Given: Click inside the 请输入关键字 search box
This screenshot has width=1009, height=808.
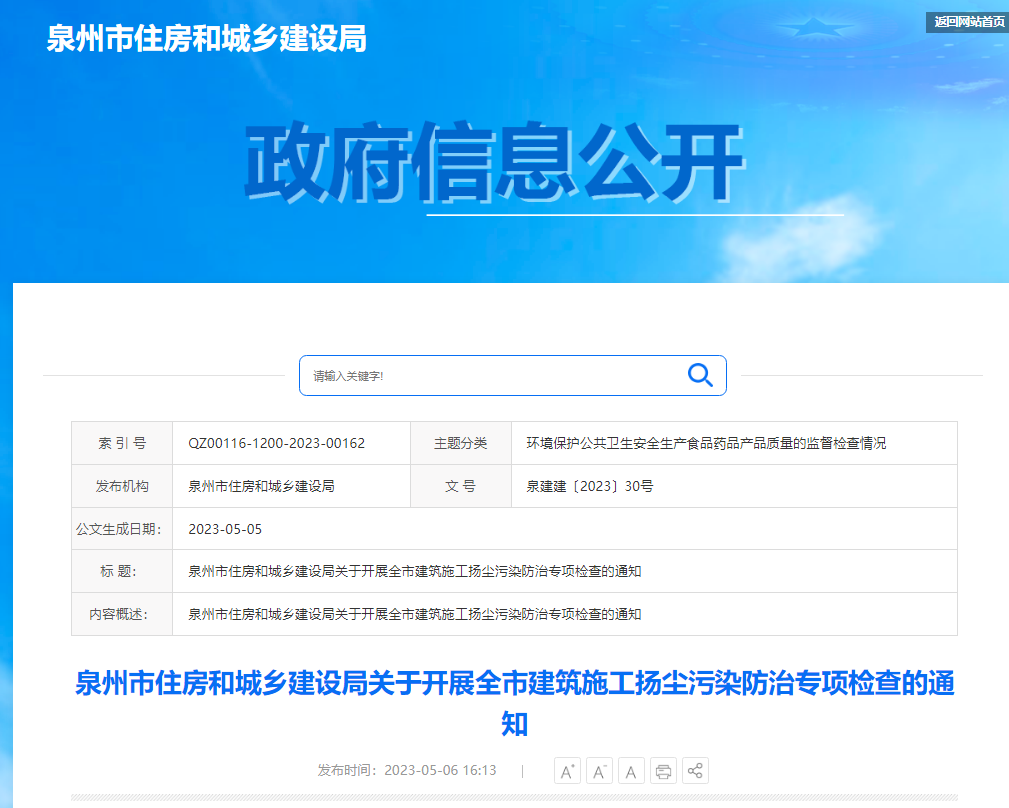Looking at the screenshot, I should (x=450, y=375).
